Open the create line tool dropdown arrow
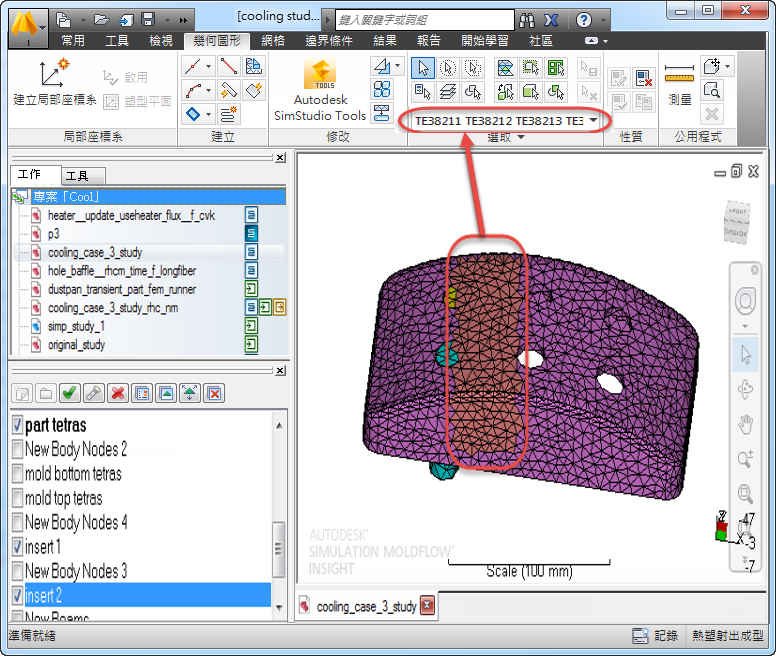This screenshot has width=776, height=656. pos(209,66)
